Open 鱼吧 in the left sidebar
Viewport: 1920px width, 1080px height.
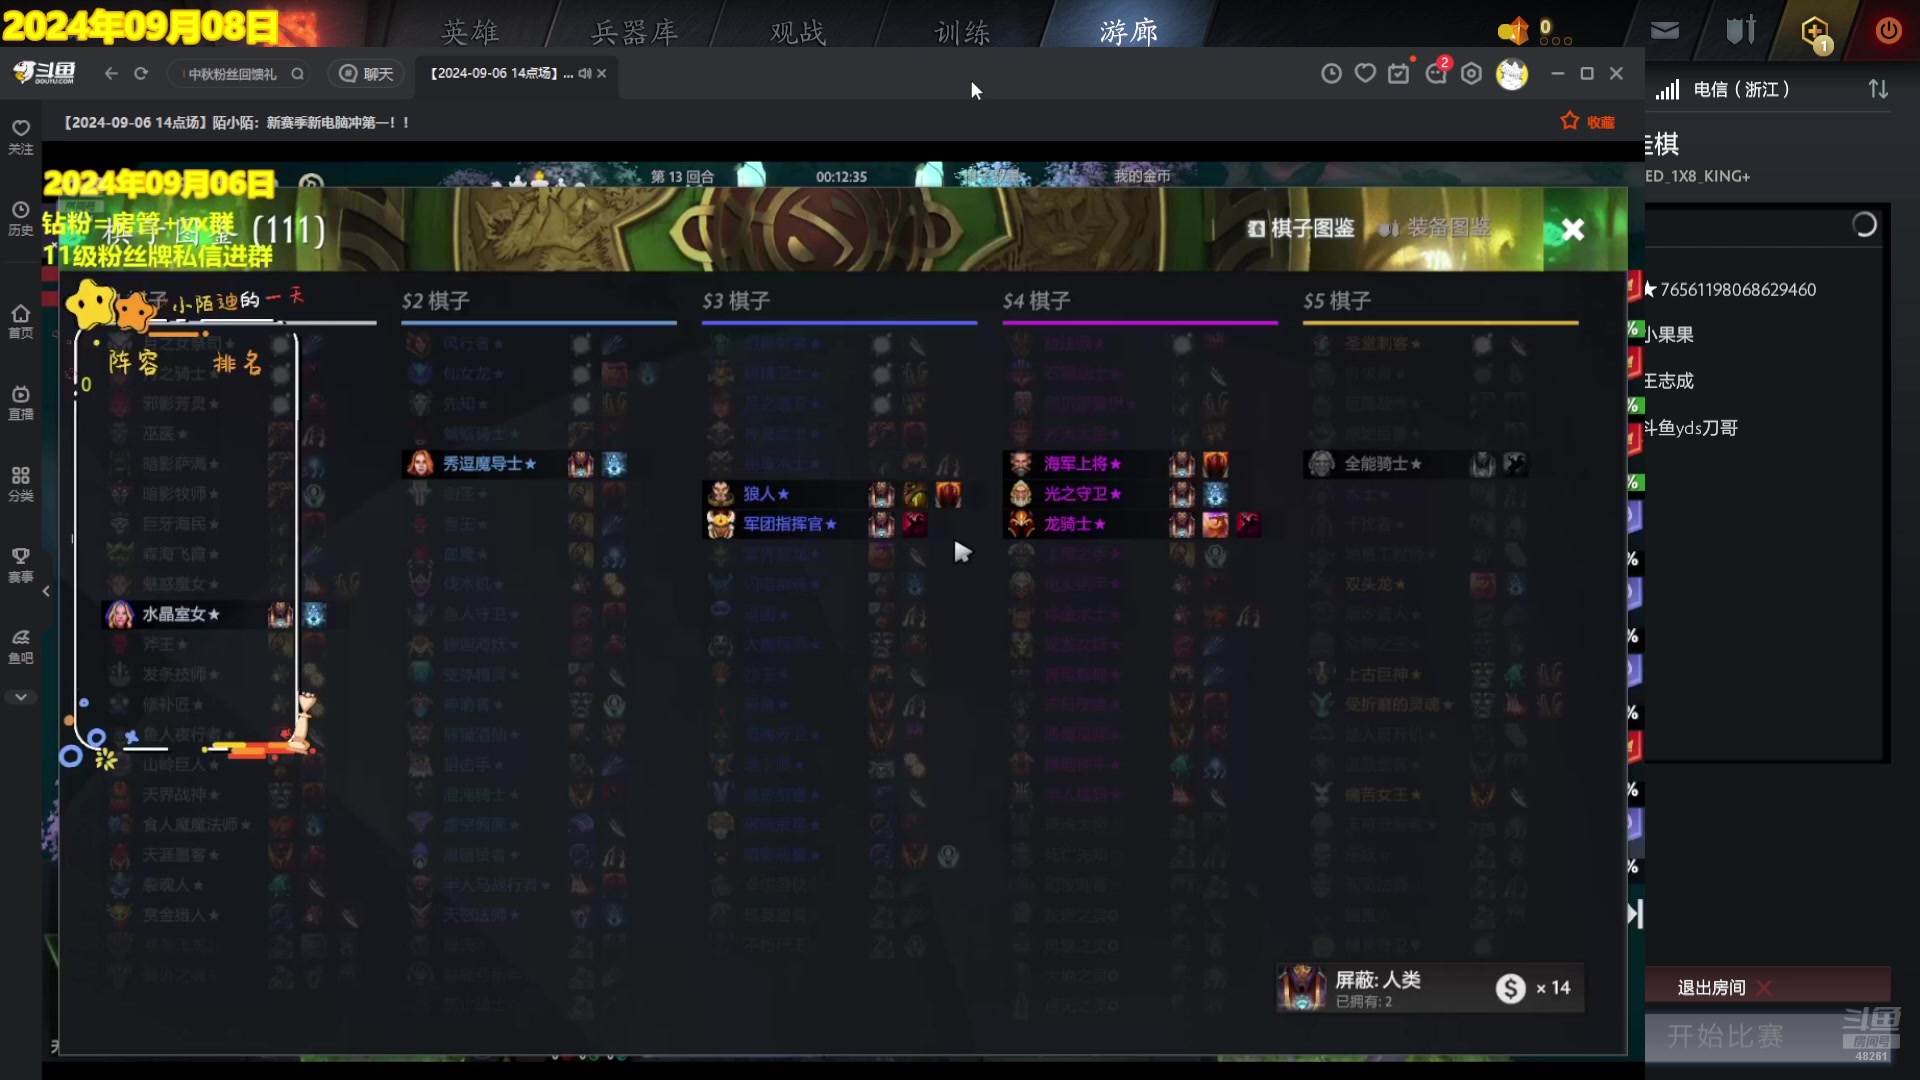tap(21, 646)
